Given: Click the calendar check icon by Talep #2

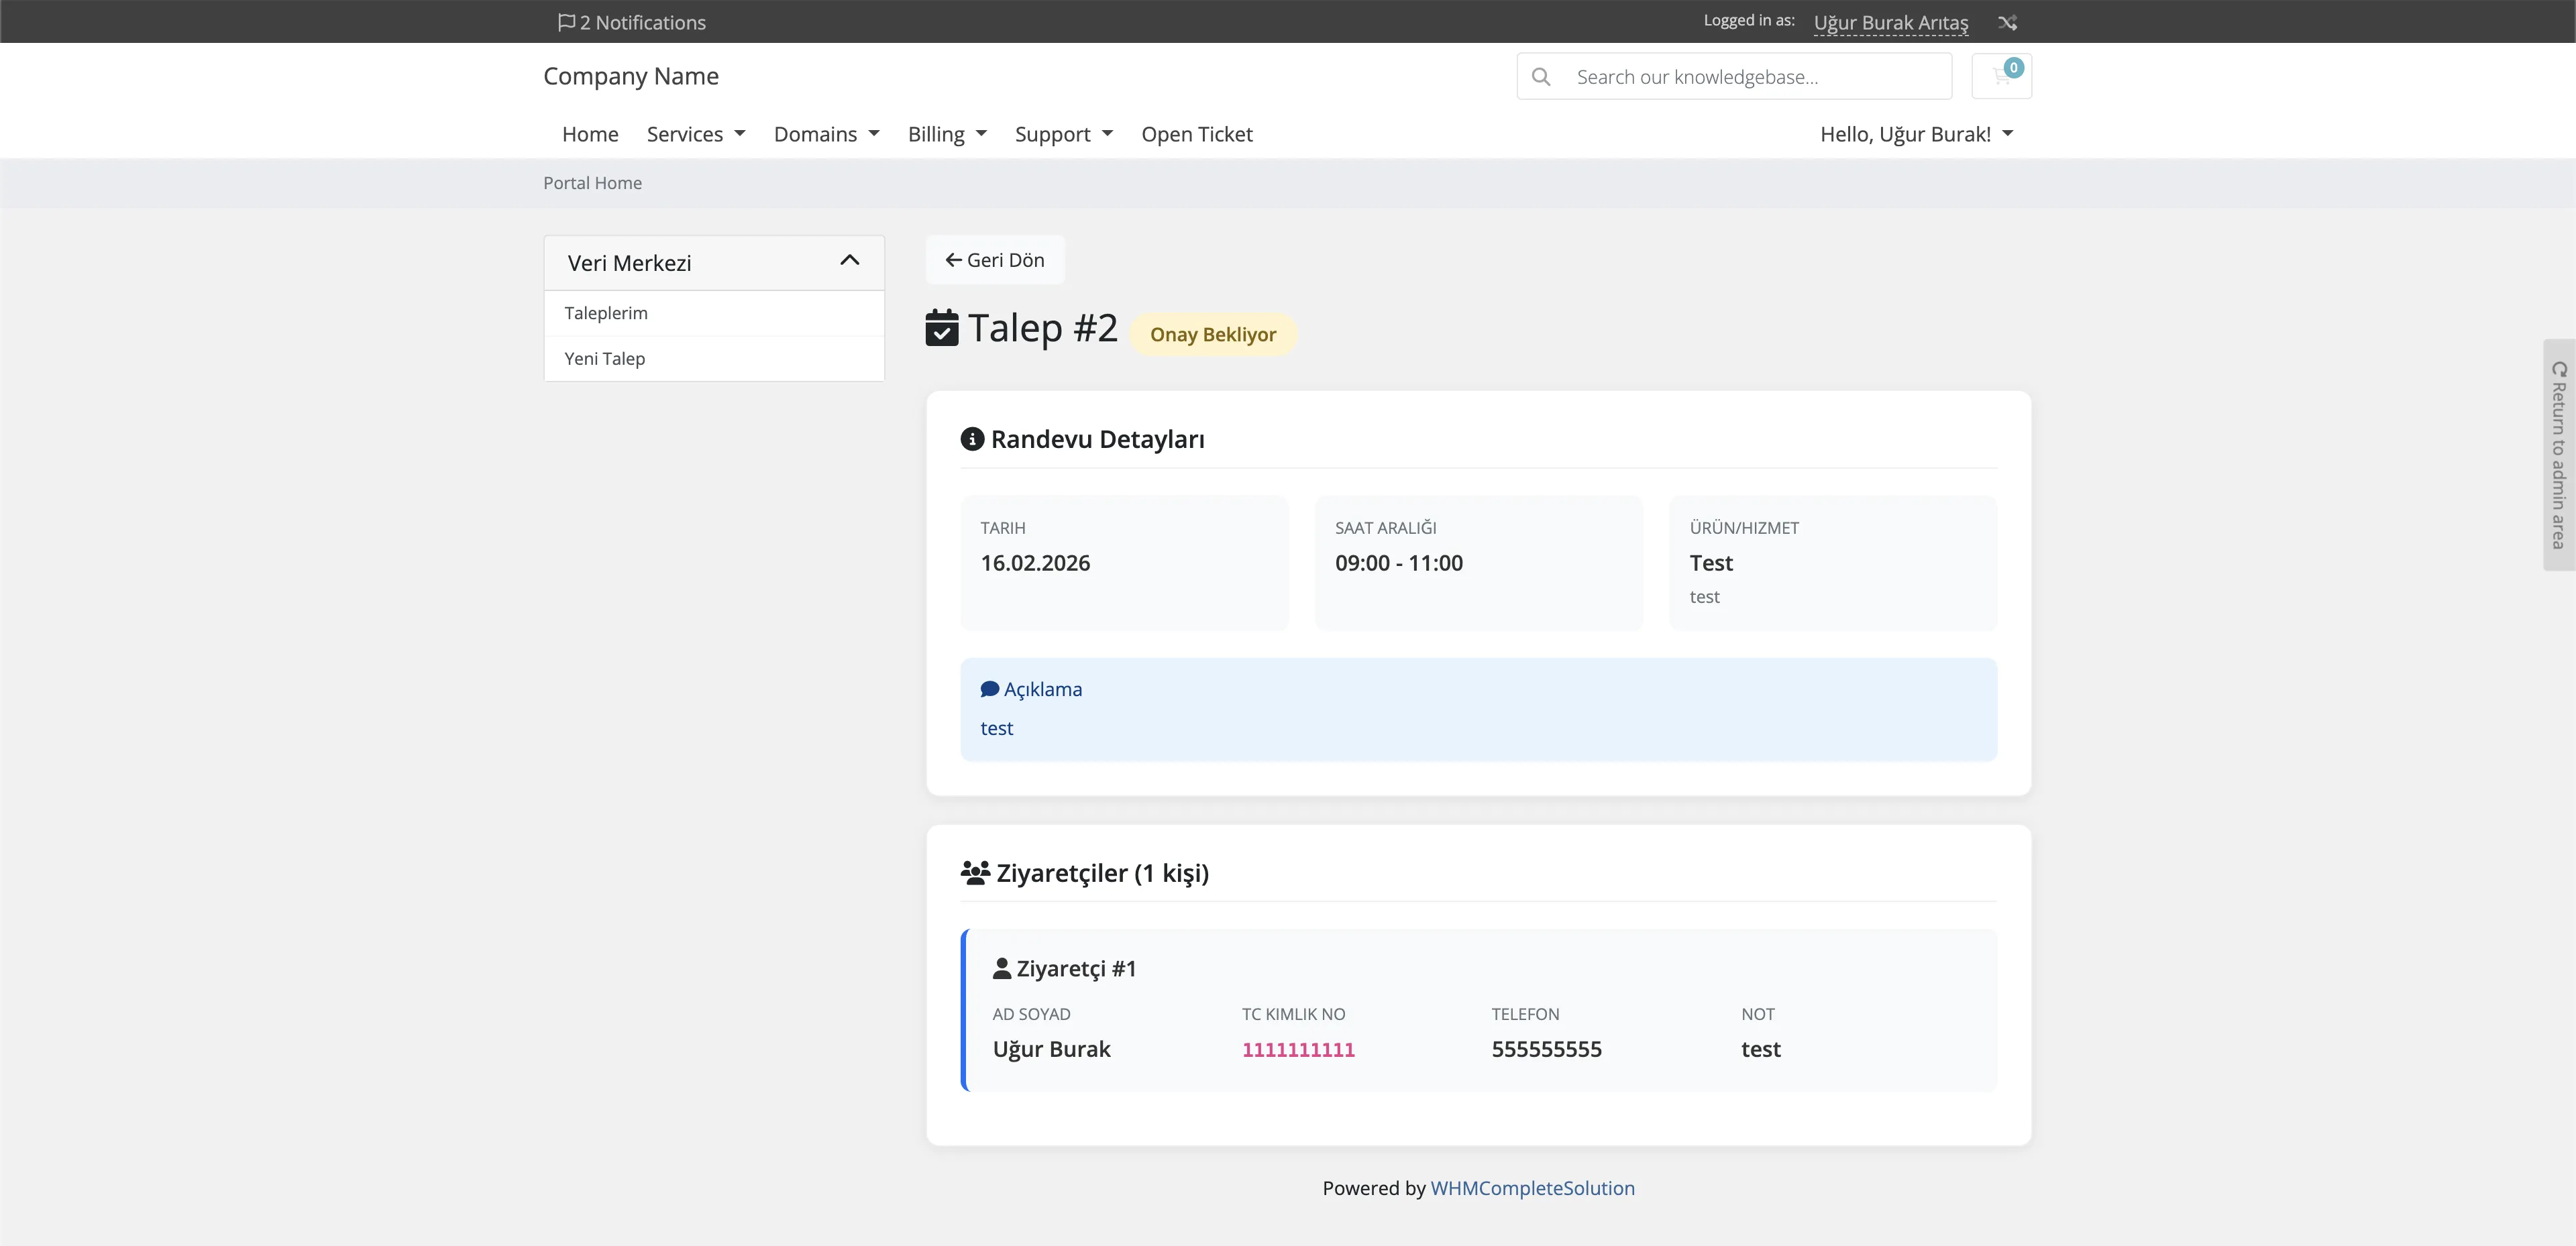Looking at the screenshot, I should tap(942, 327).
